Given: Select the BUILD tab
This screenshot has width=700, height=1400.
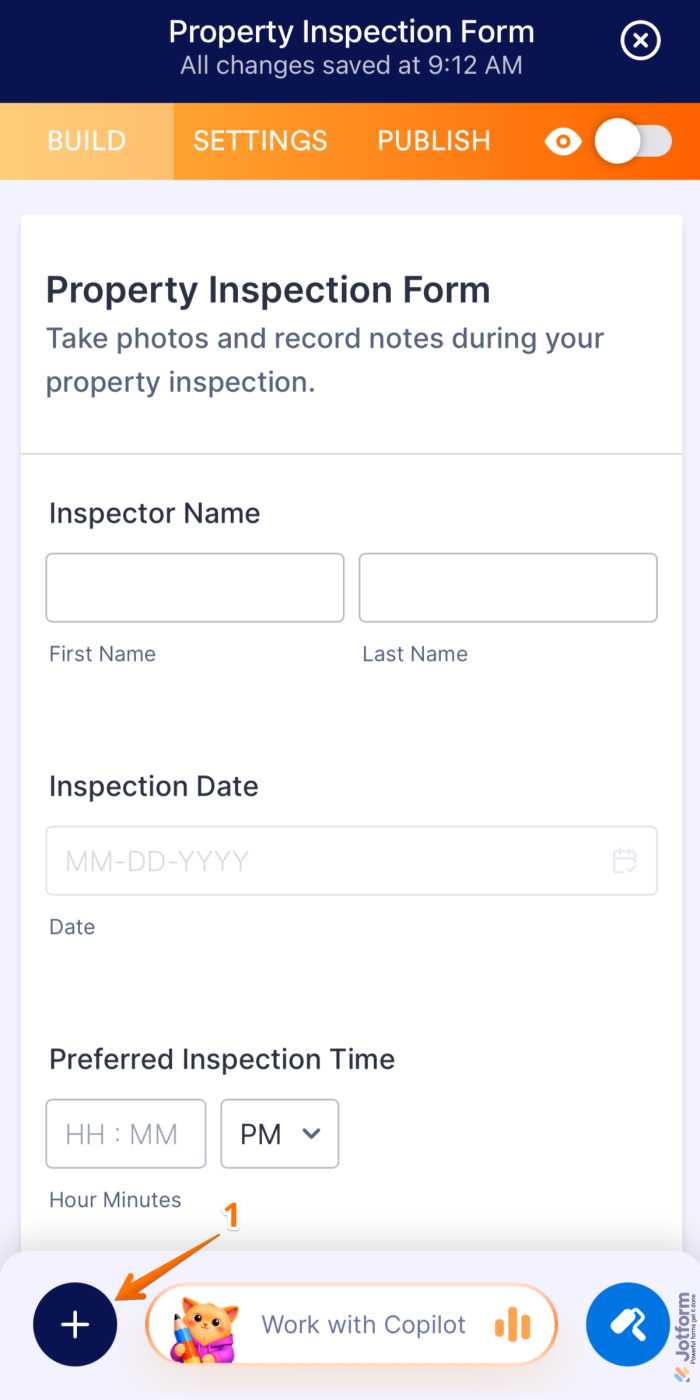Looking at the screenshot, I should click(86, 141).
